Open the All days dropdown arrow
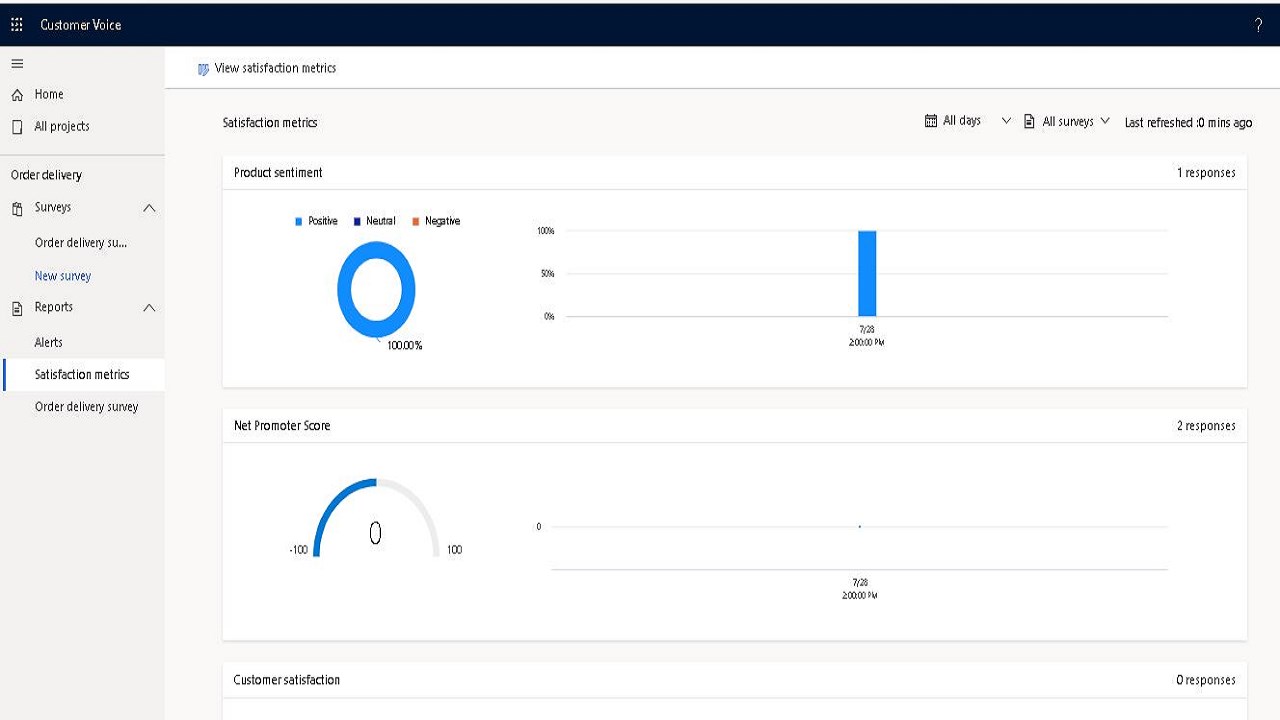The height and width of the screenshot is (720, 1280). click(1006, 121)
